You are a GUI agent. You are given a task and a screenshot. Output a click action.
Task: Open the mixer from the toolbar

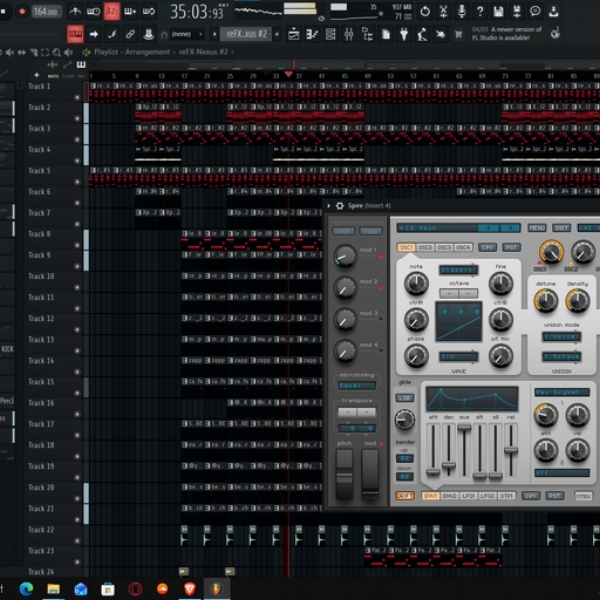point(349,34)
